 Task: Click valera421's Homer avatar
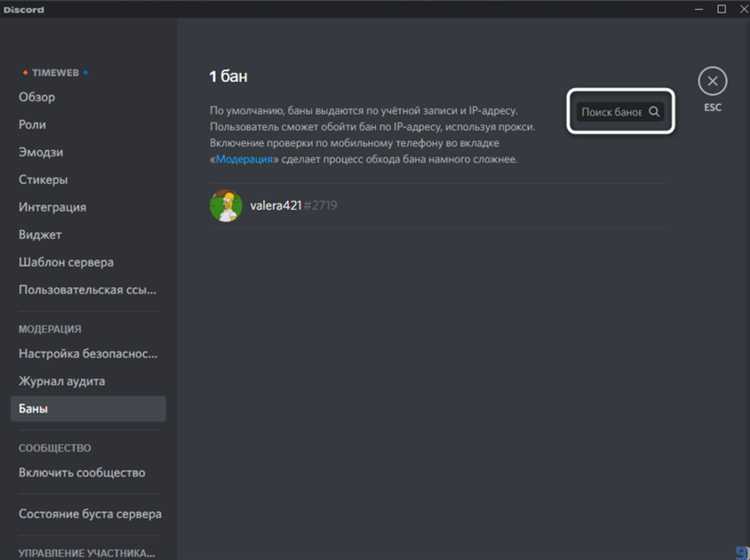(226, 206)
